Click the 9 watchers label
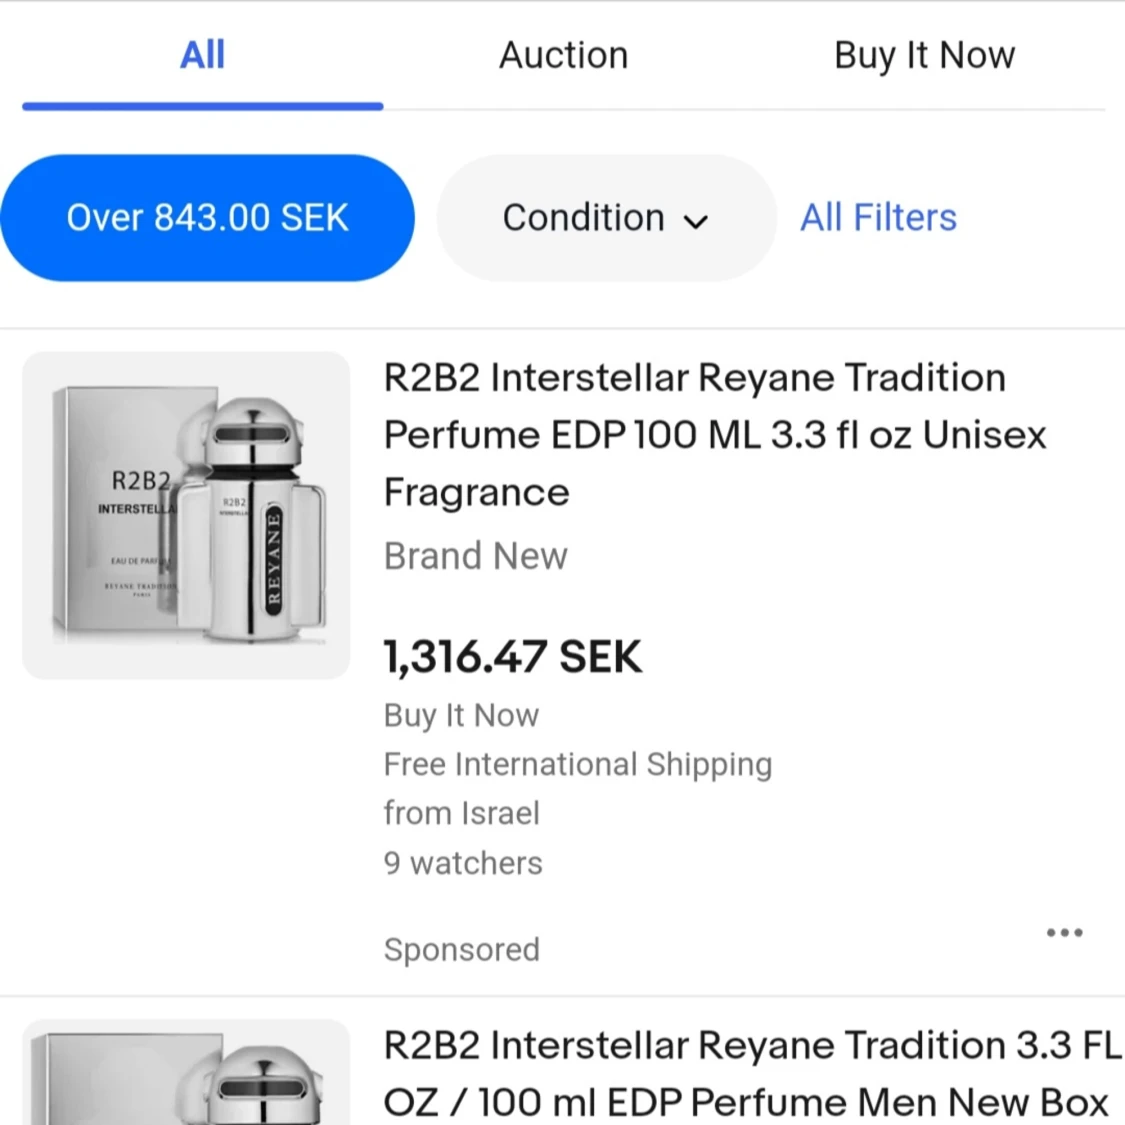The height and width of the screenshot is (1125, 1125). [462, 863]
